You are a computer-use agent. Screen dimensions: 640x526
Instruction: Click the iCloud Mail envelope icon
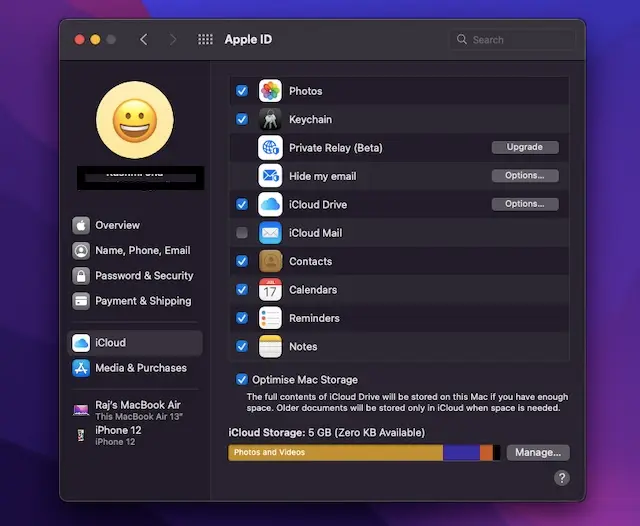coord(270,233)
